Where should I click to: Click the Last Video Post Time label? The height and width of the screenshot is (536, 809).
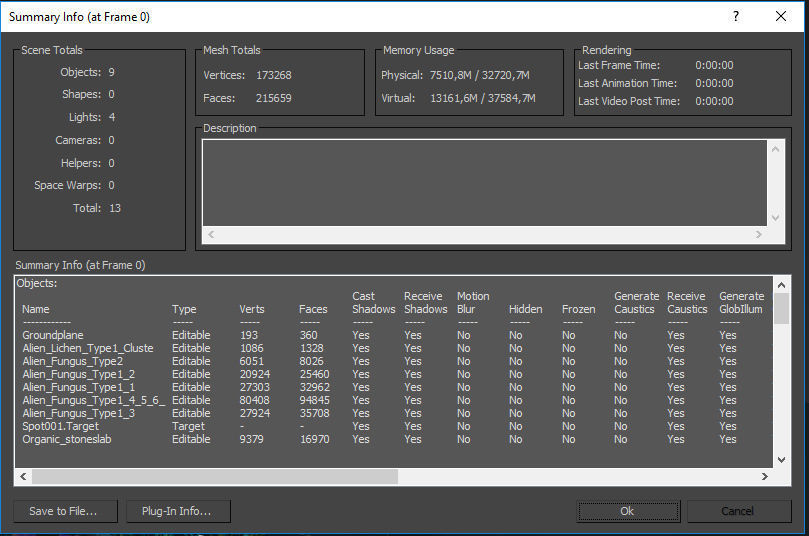pyautogui.click(x=628, y=101)
